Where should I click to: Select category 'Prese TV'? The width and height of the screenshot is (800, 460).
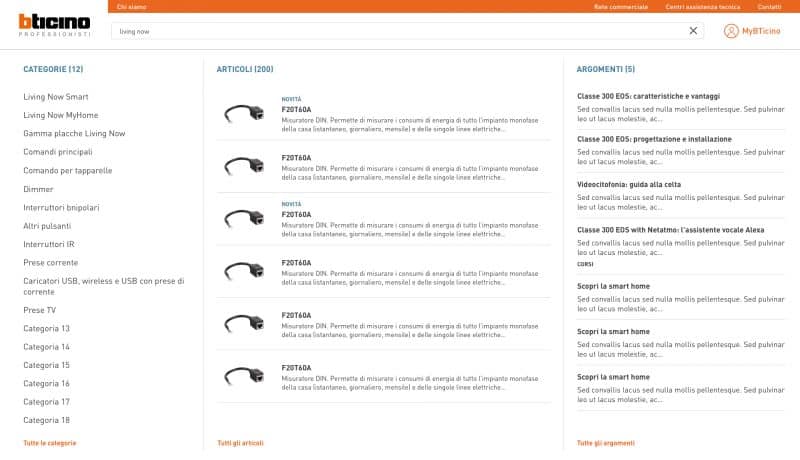tap(39, 310)
